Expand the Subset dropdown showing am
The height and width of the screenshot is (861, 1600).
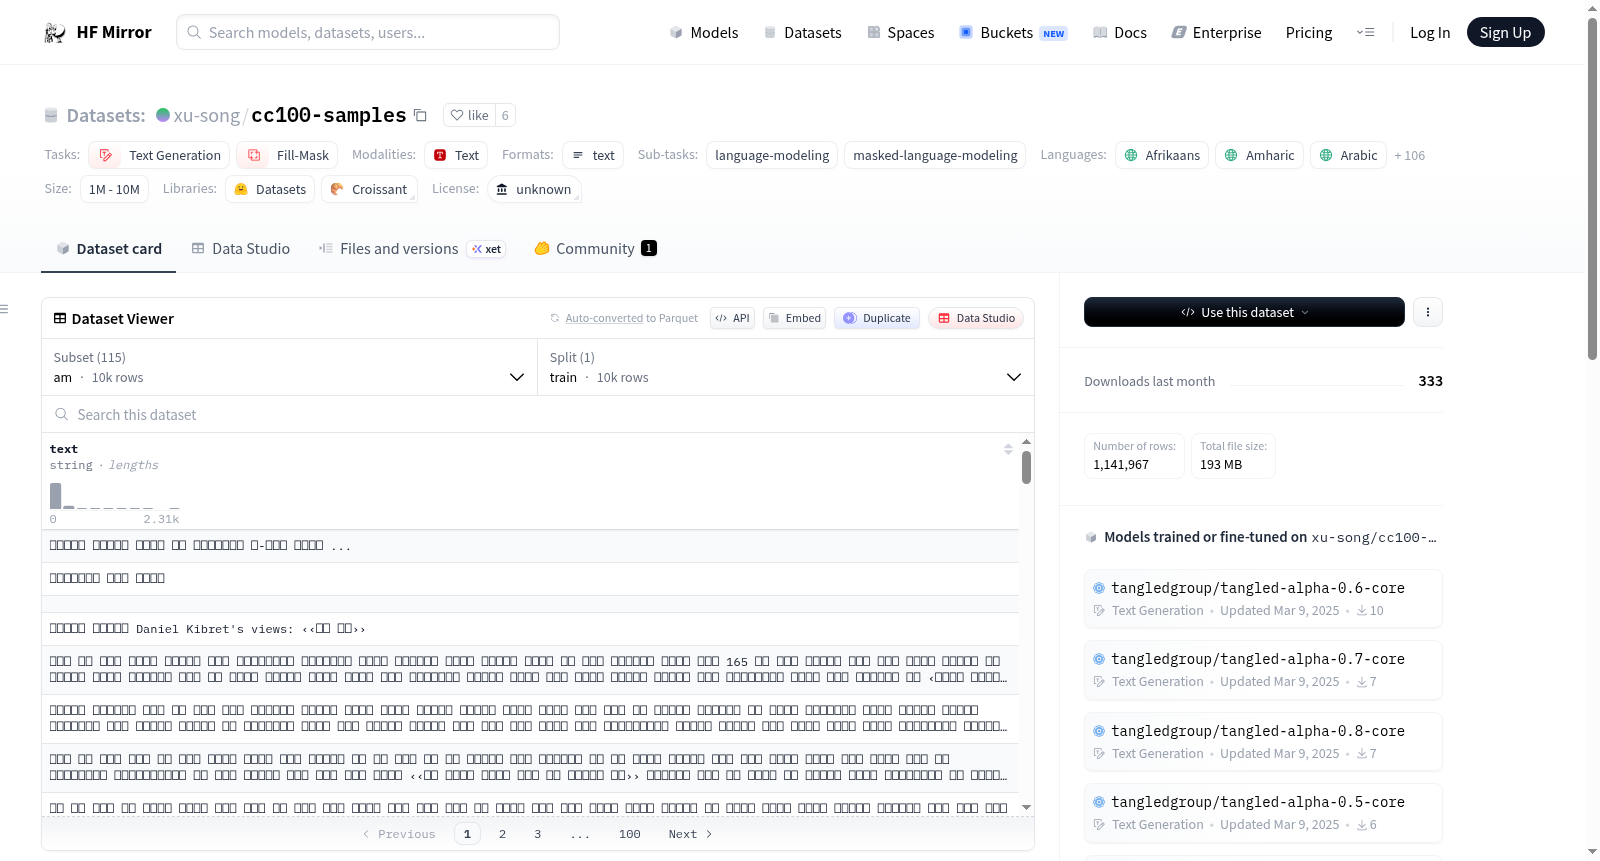290,368
